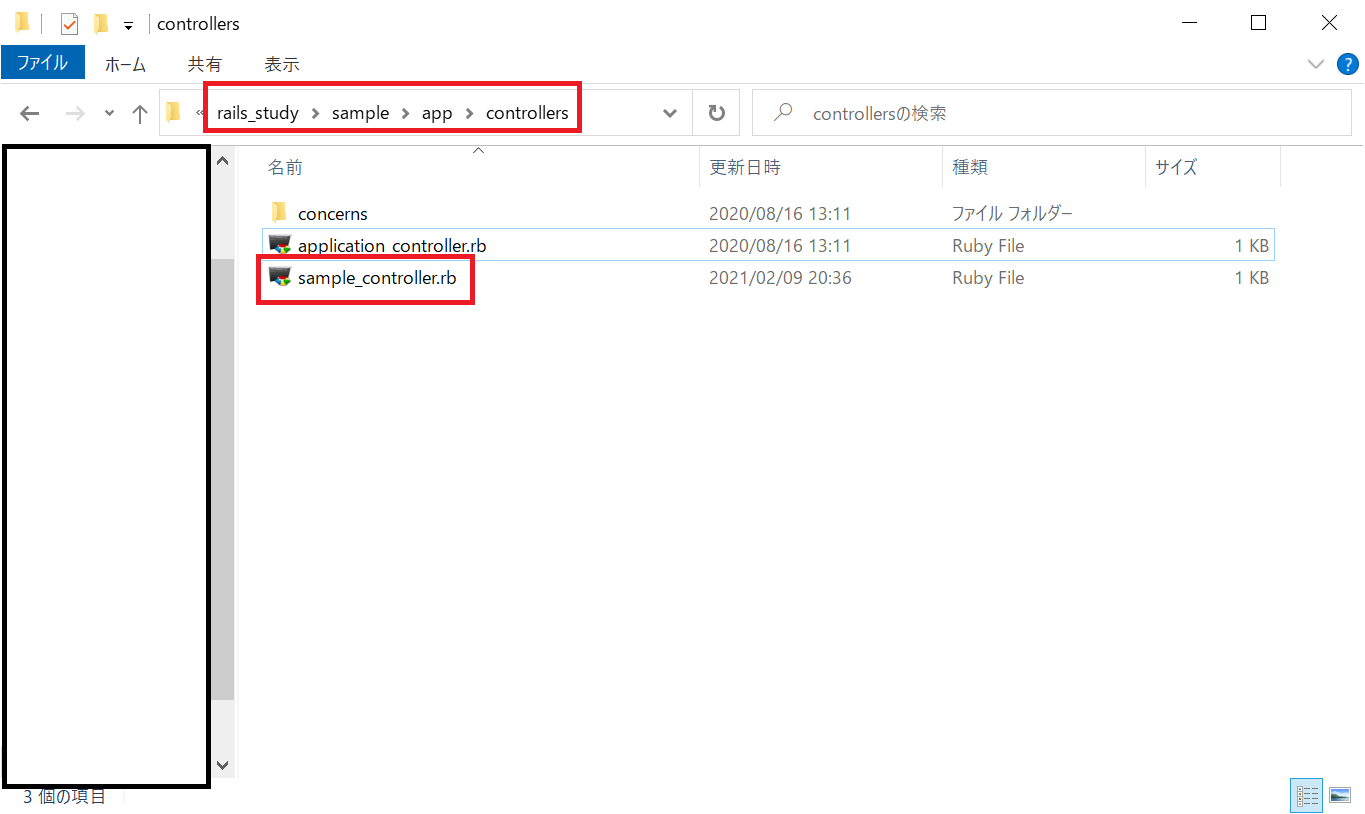Screen dimensions: 1365x814
Task: Expand the ribbon with the chevron
Action: (x=1315, y=64)
